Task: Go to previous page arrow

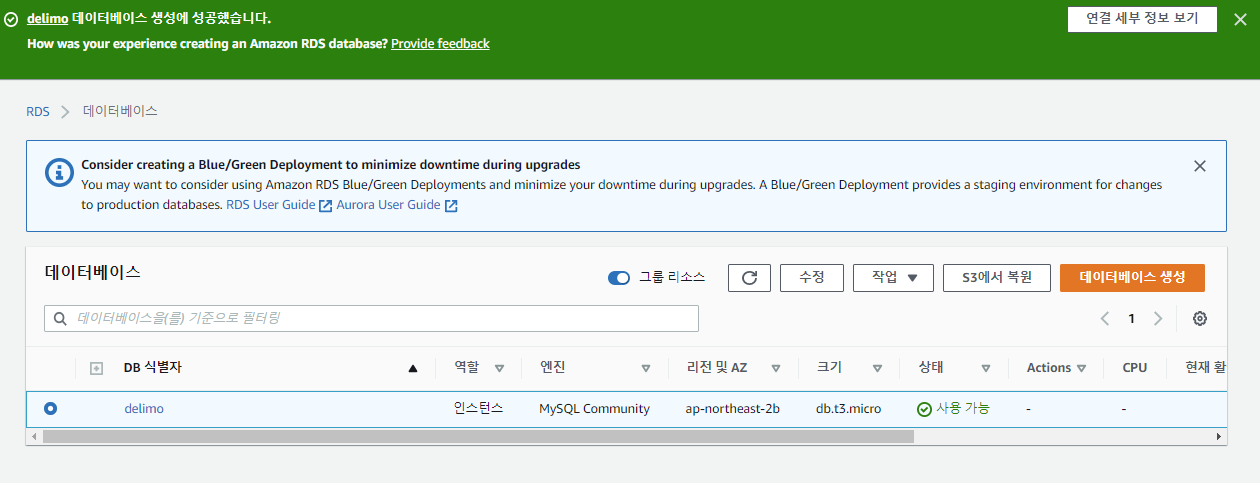Action: pos(1105,319)
